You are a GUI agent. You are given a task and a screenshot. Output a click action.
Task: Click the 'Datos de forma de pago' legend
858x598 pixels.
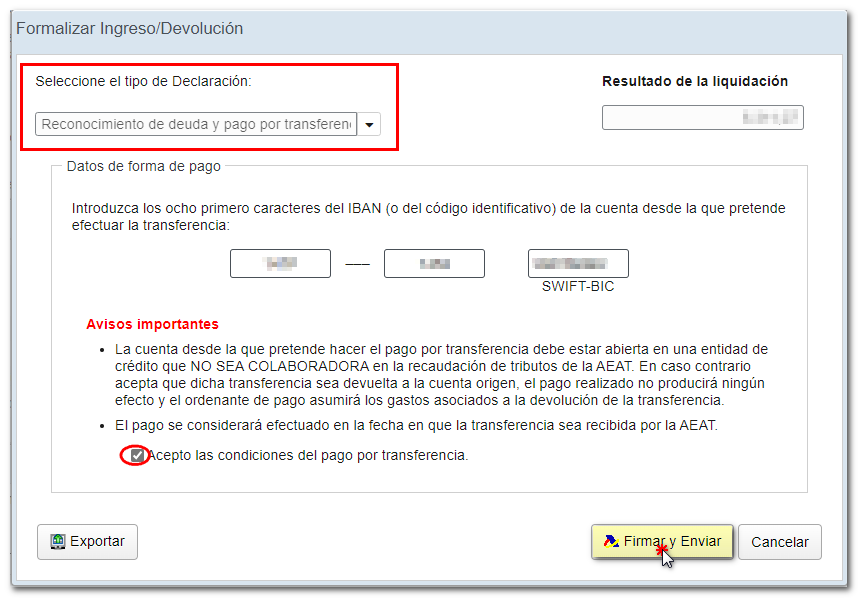click(144, 166)
